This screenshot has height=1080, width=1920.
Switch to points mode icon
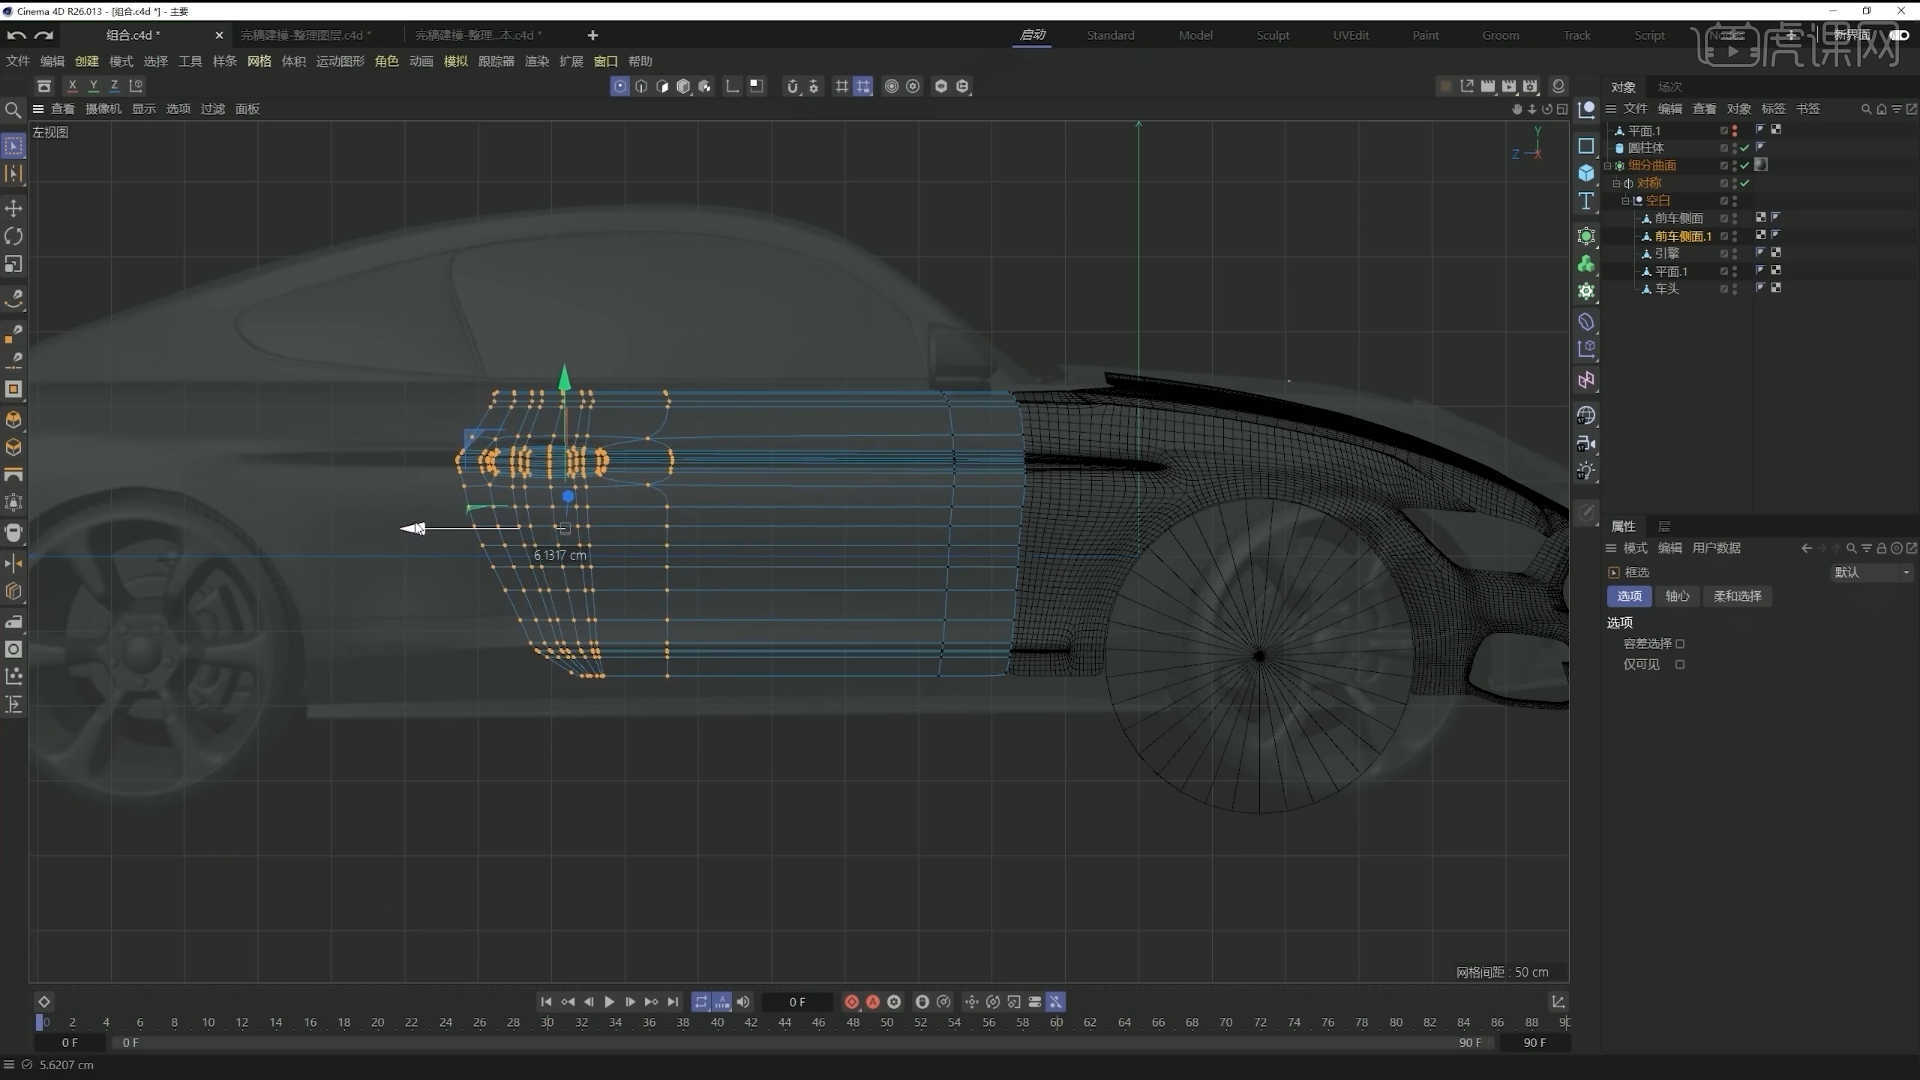coord(620,86)
